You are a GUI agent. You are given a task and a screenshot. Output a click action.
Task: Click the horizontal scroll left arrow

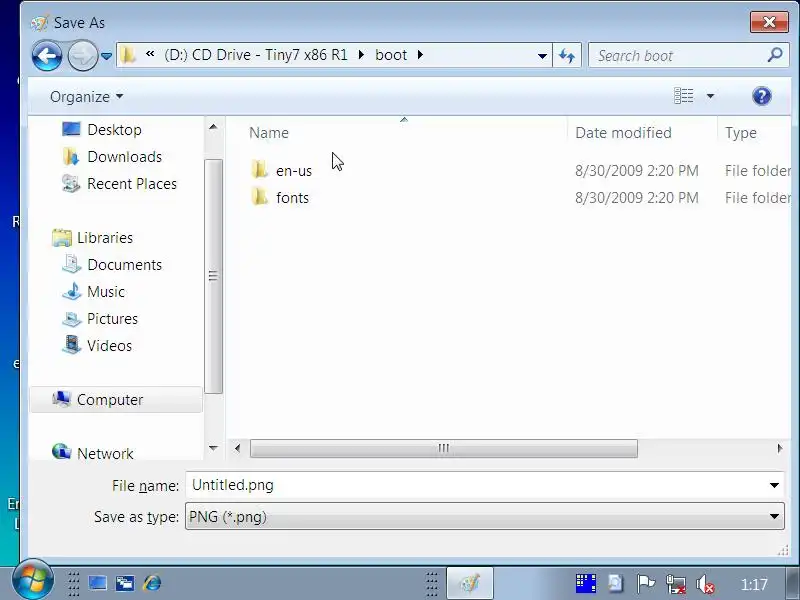(x=238, y=448)
